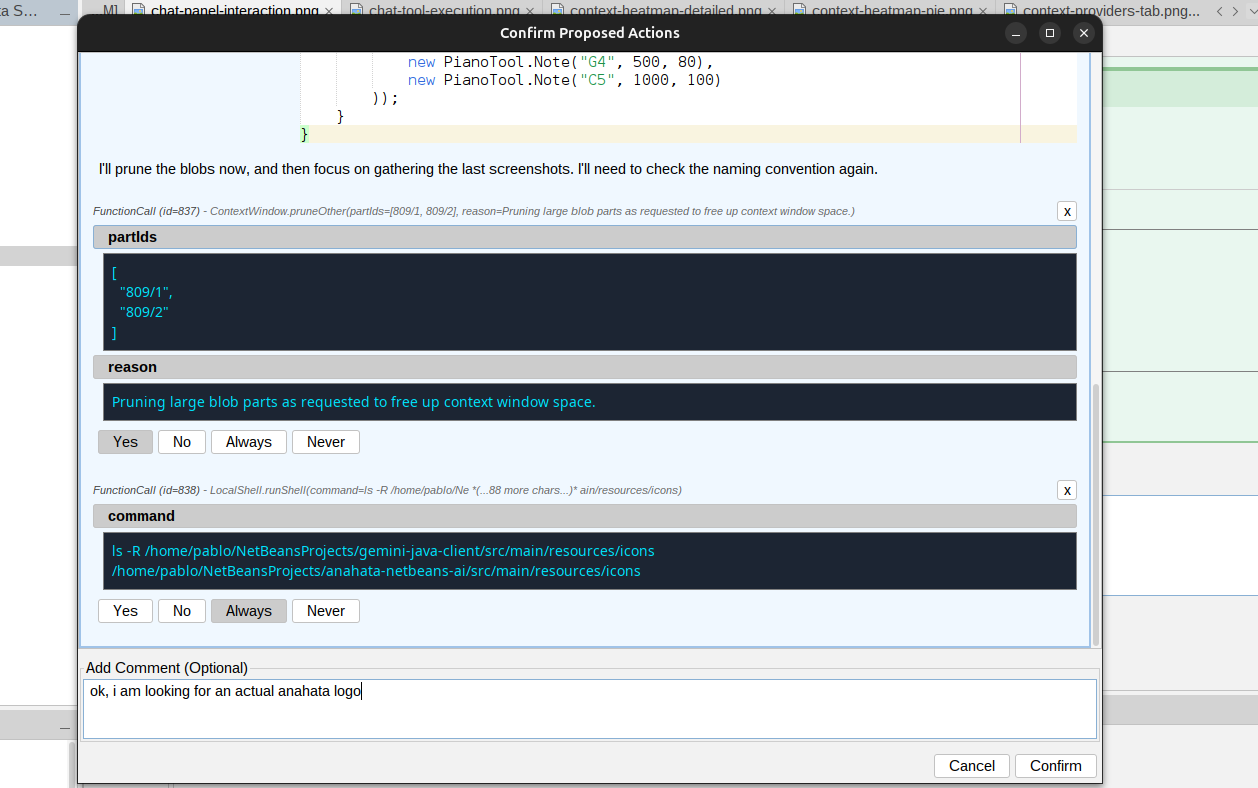The width and height of the screenshot is (1258, 788).
Task: Select Yes for the pruneOther function call
Action: 125,442
